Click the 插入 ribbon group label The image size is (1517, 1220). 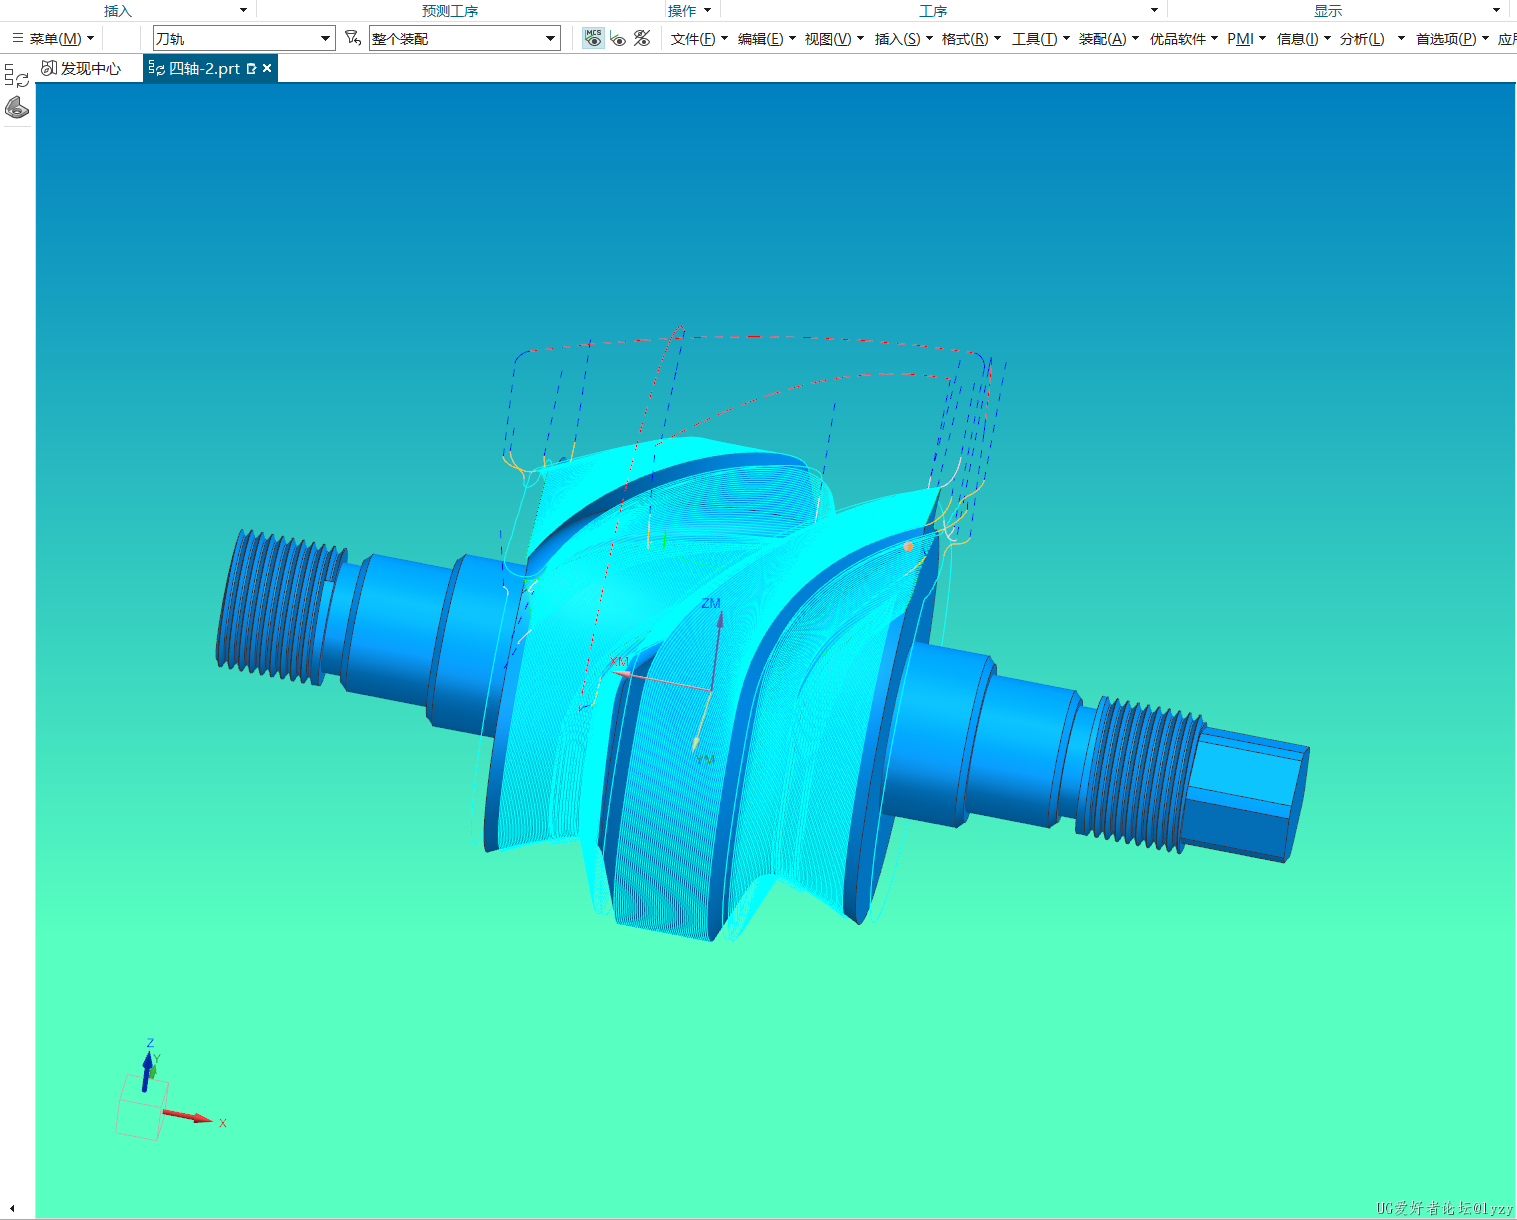118,11
